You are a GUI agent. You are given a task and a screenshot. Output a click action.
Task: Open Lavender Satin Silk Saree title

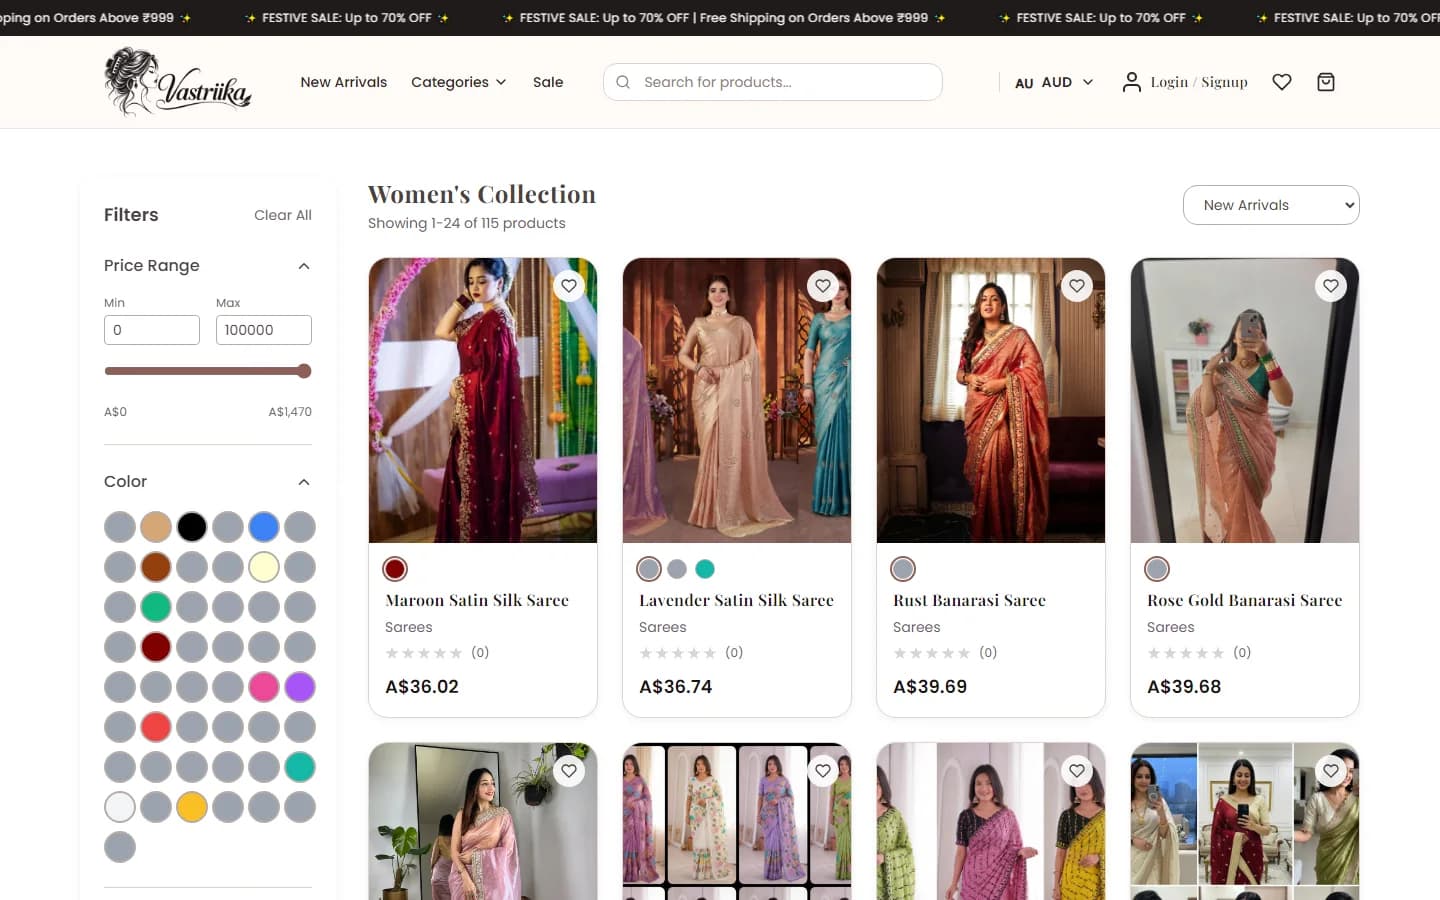[736, 600]
